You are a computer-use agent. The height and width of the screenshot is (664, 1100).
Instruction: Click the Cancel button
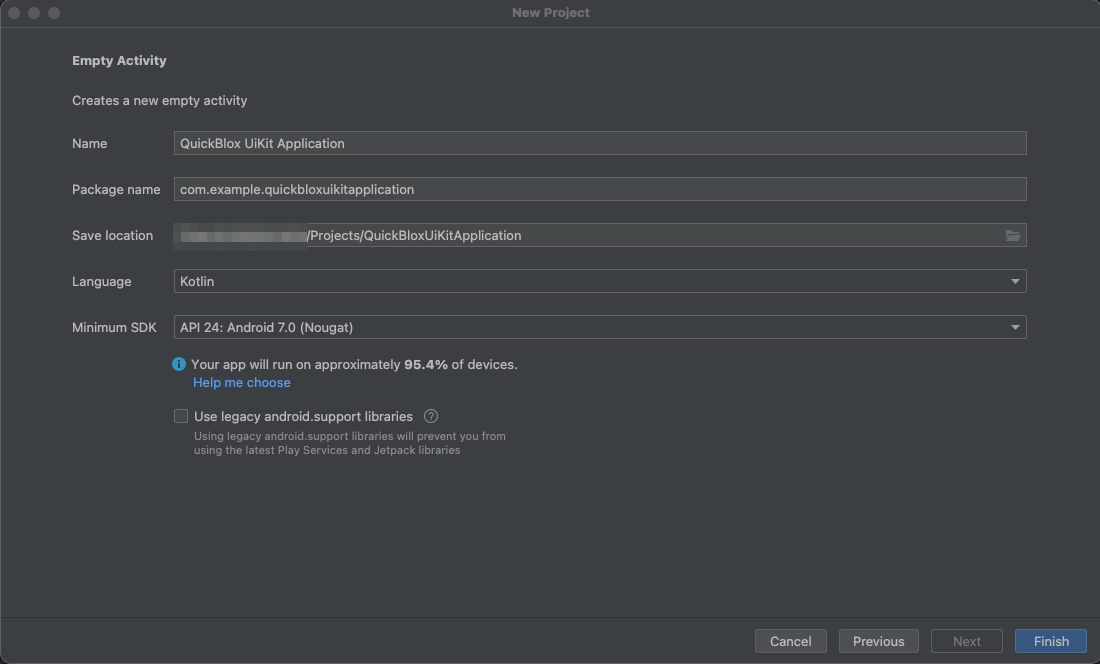tap(791, 641)
